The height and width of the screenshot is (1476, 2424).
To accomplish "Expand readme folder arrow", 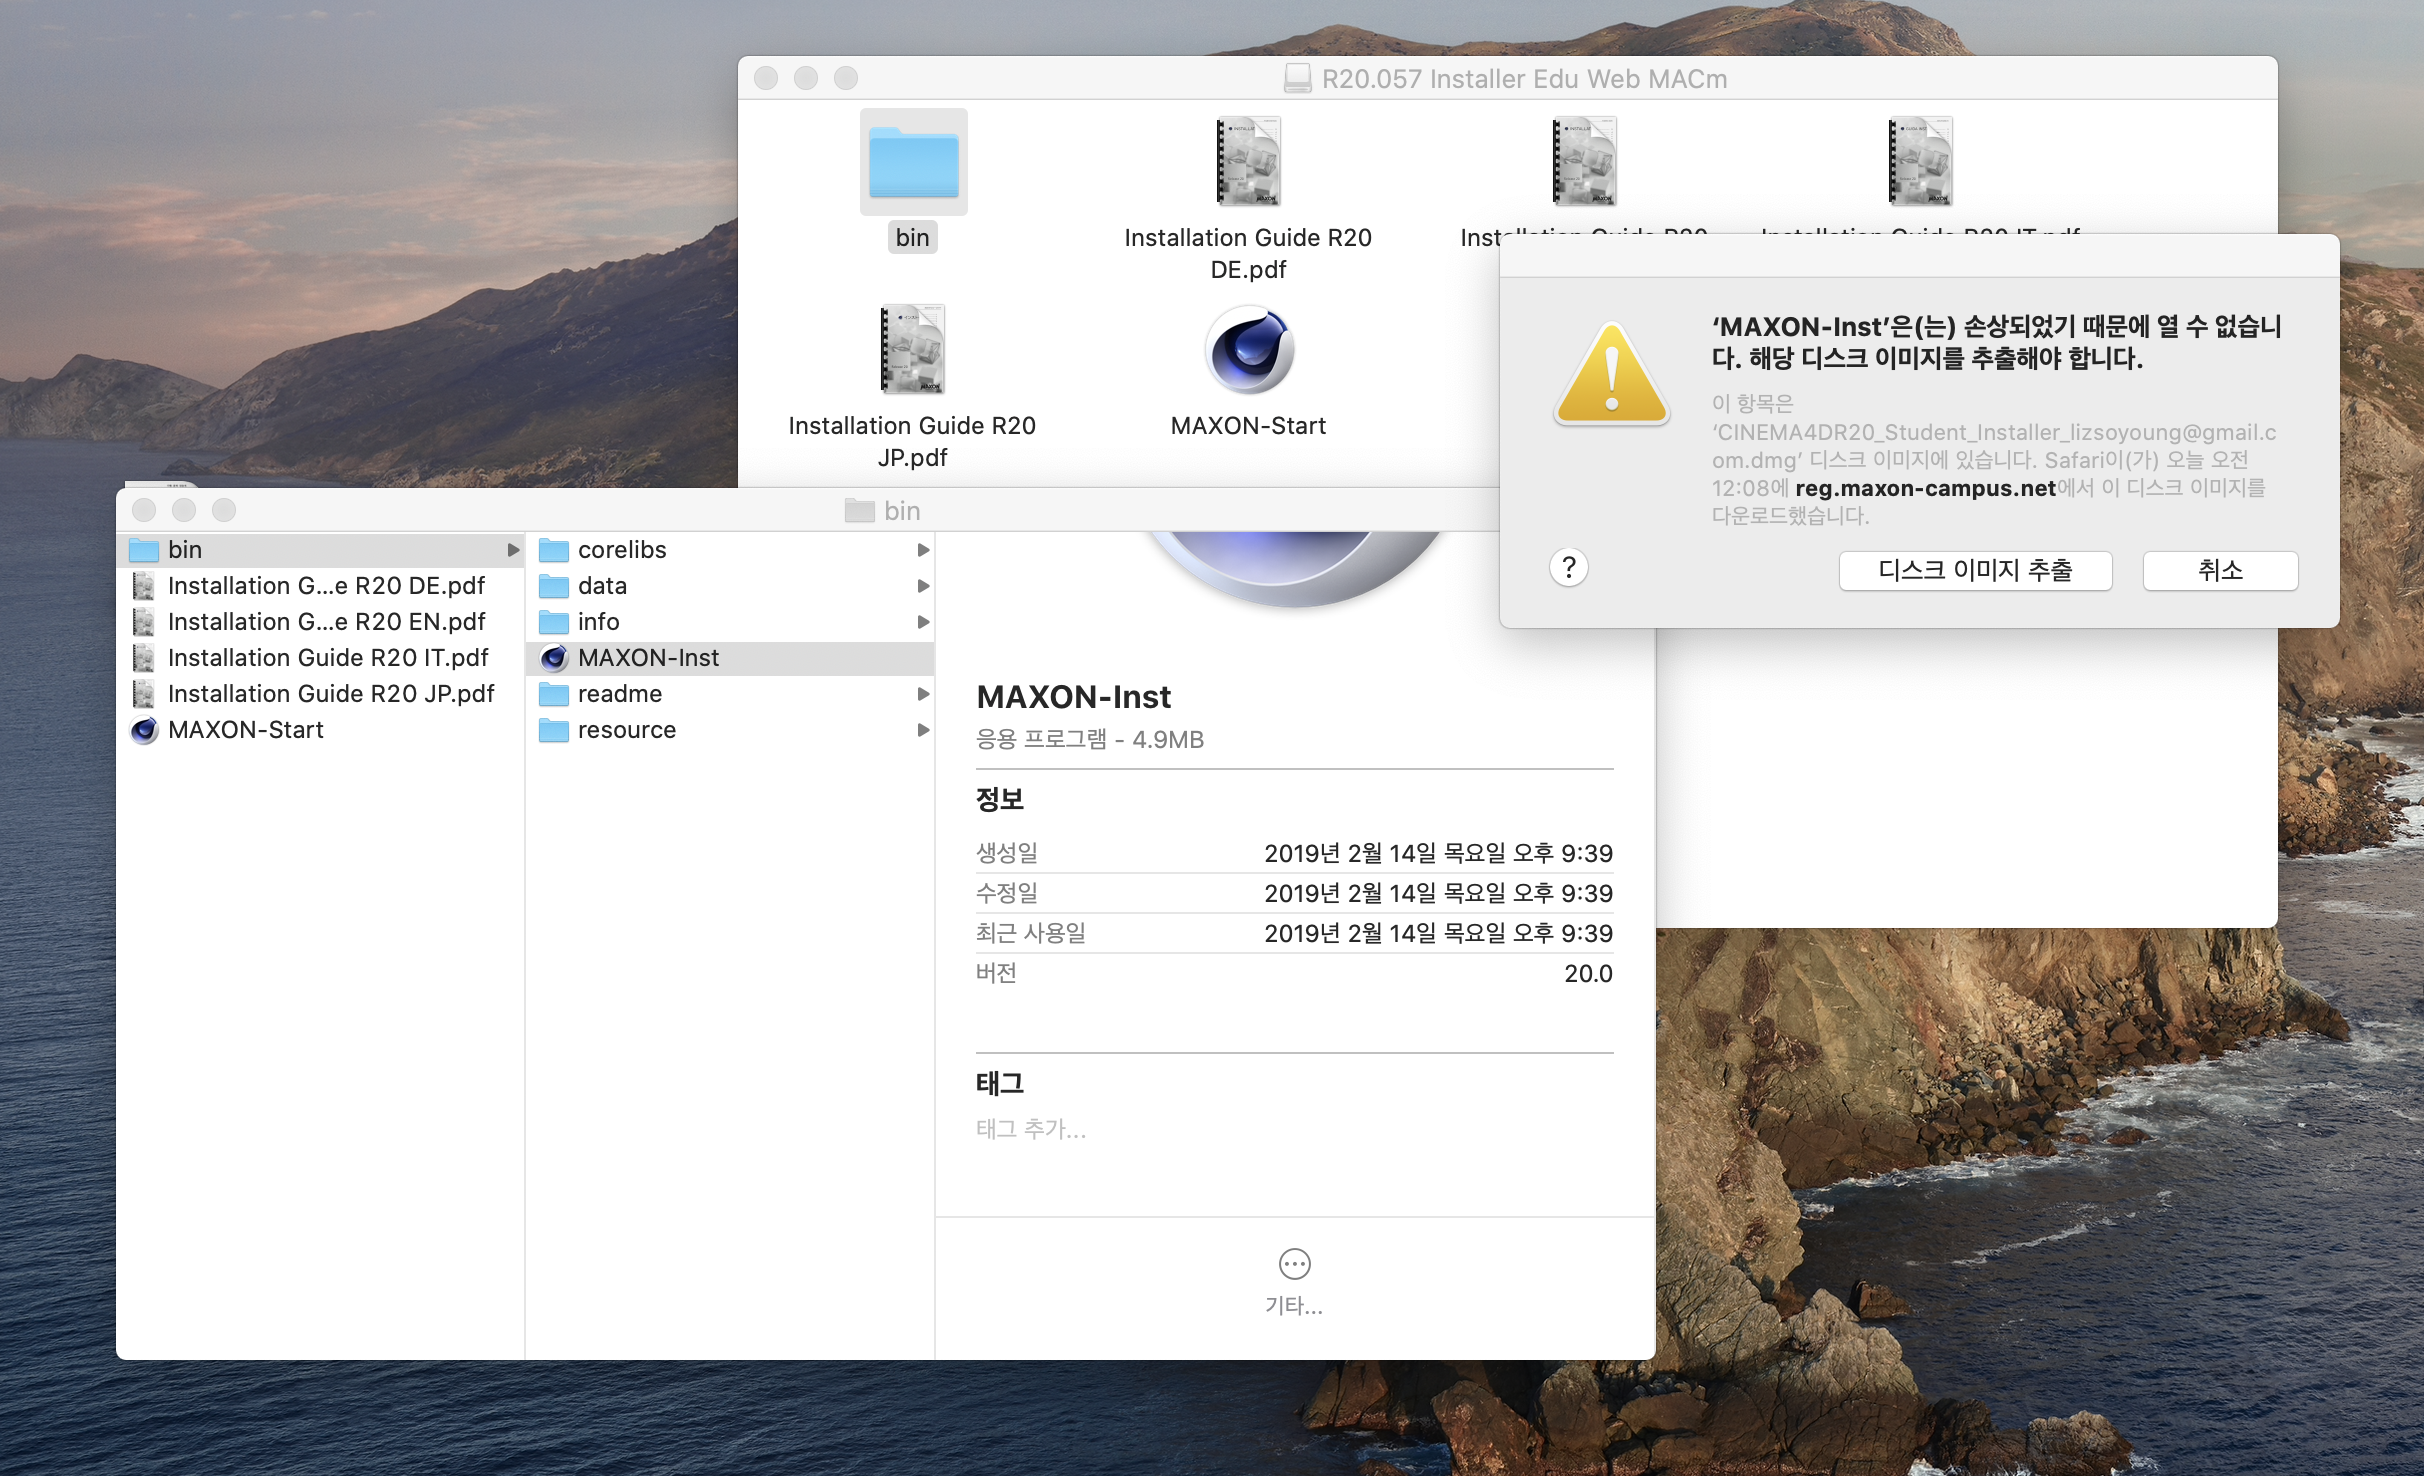I will (923, 694).
